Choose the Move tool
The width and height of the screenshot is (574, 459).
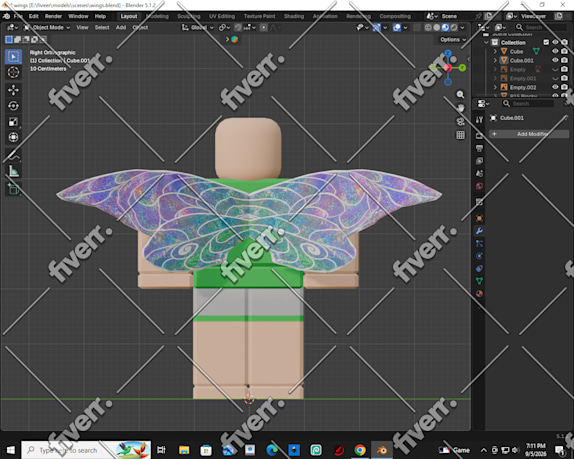click(14, 90)
